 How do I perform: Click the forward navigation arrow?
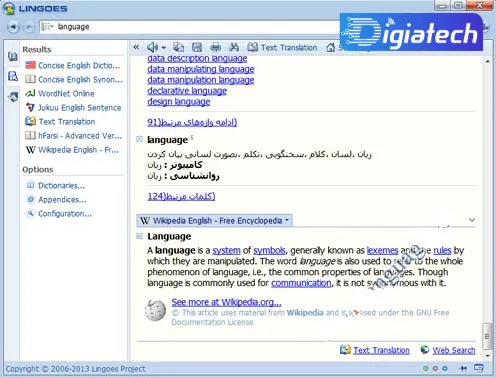pos(29,27)
